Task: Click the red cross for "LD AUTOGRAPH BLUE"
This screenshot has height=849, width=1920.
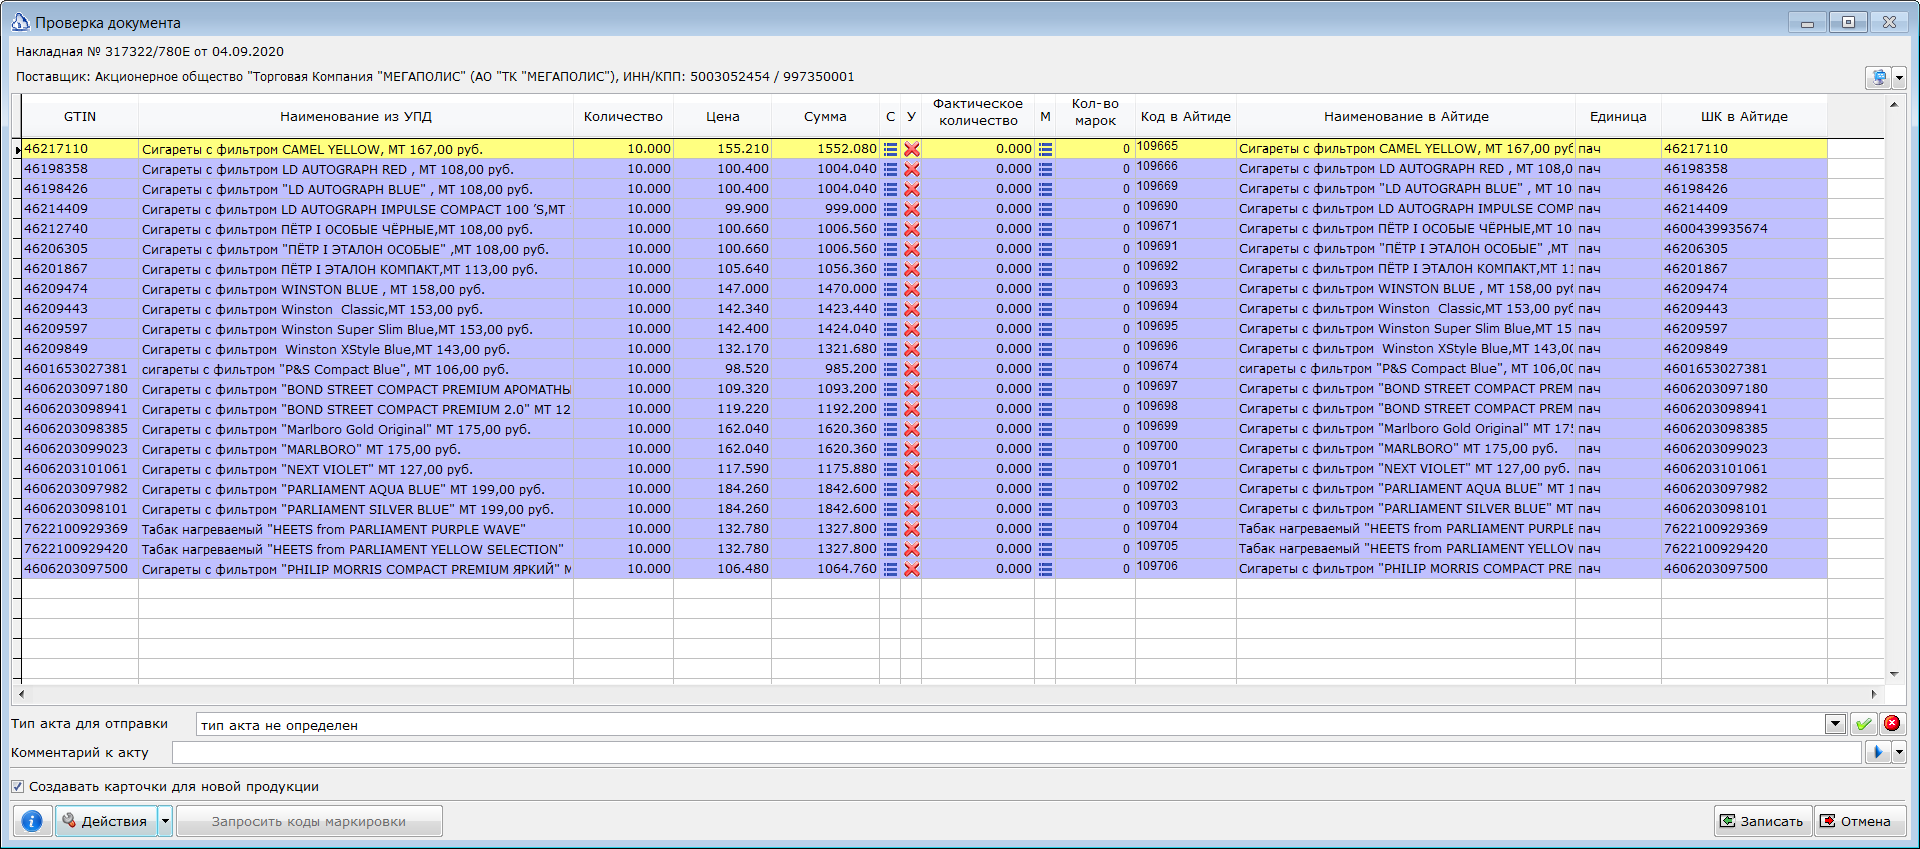Action: coord(912,189)
